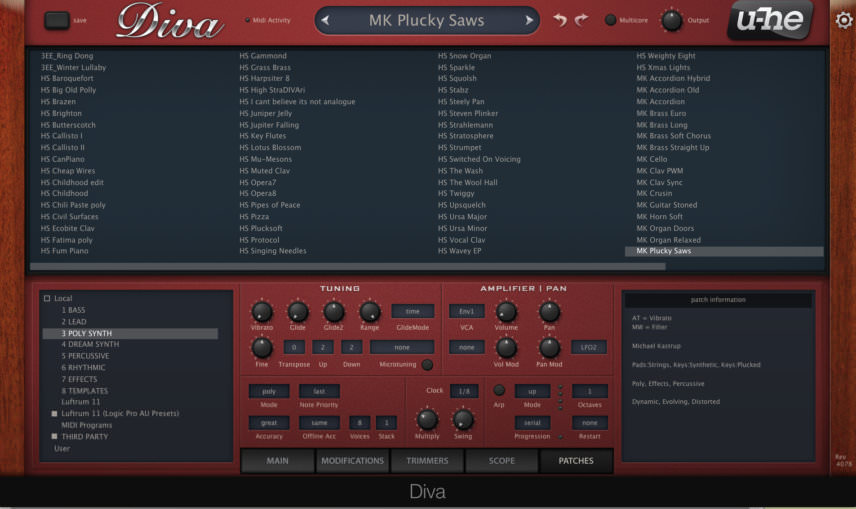Toggle the Multicore switch
Viewport: 856px width, 509px height.
[610, 20]
